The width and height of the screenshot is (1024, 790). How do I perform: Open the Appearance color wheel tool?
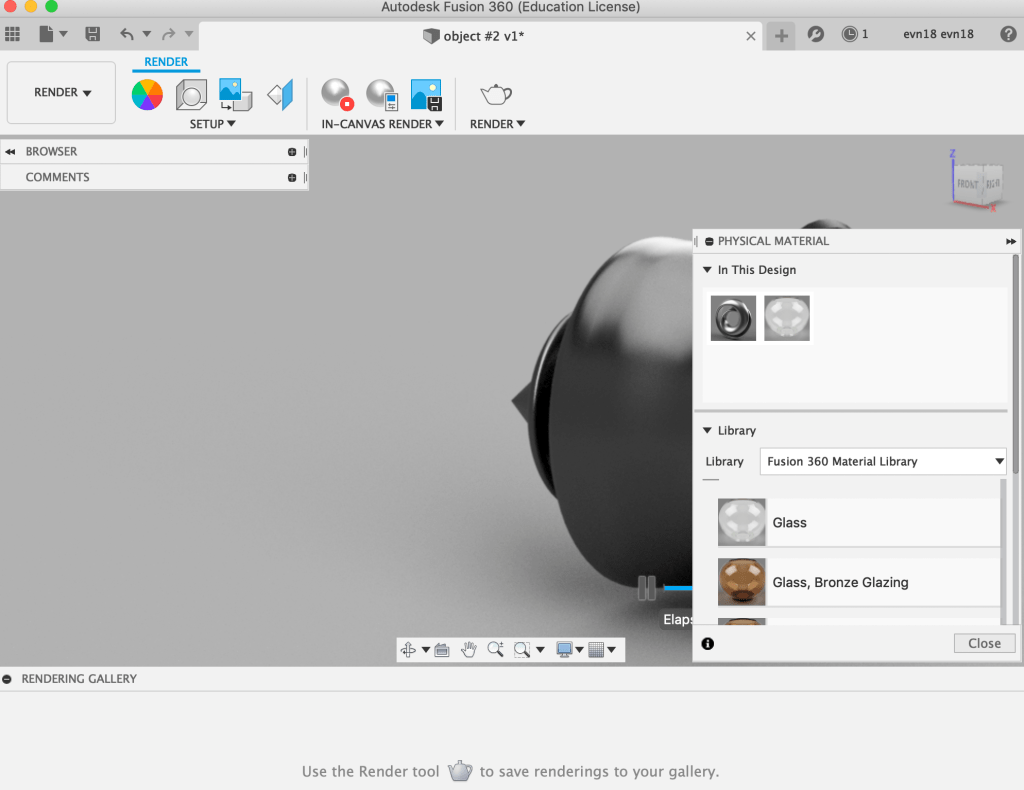click(147, 95)
